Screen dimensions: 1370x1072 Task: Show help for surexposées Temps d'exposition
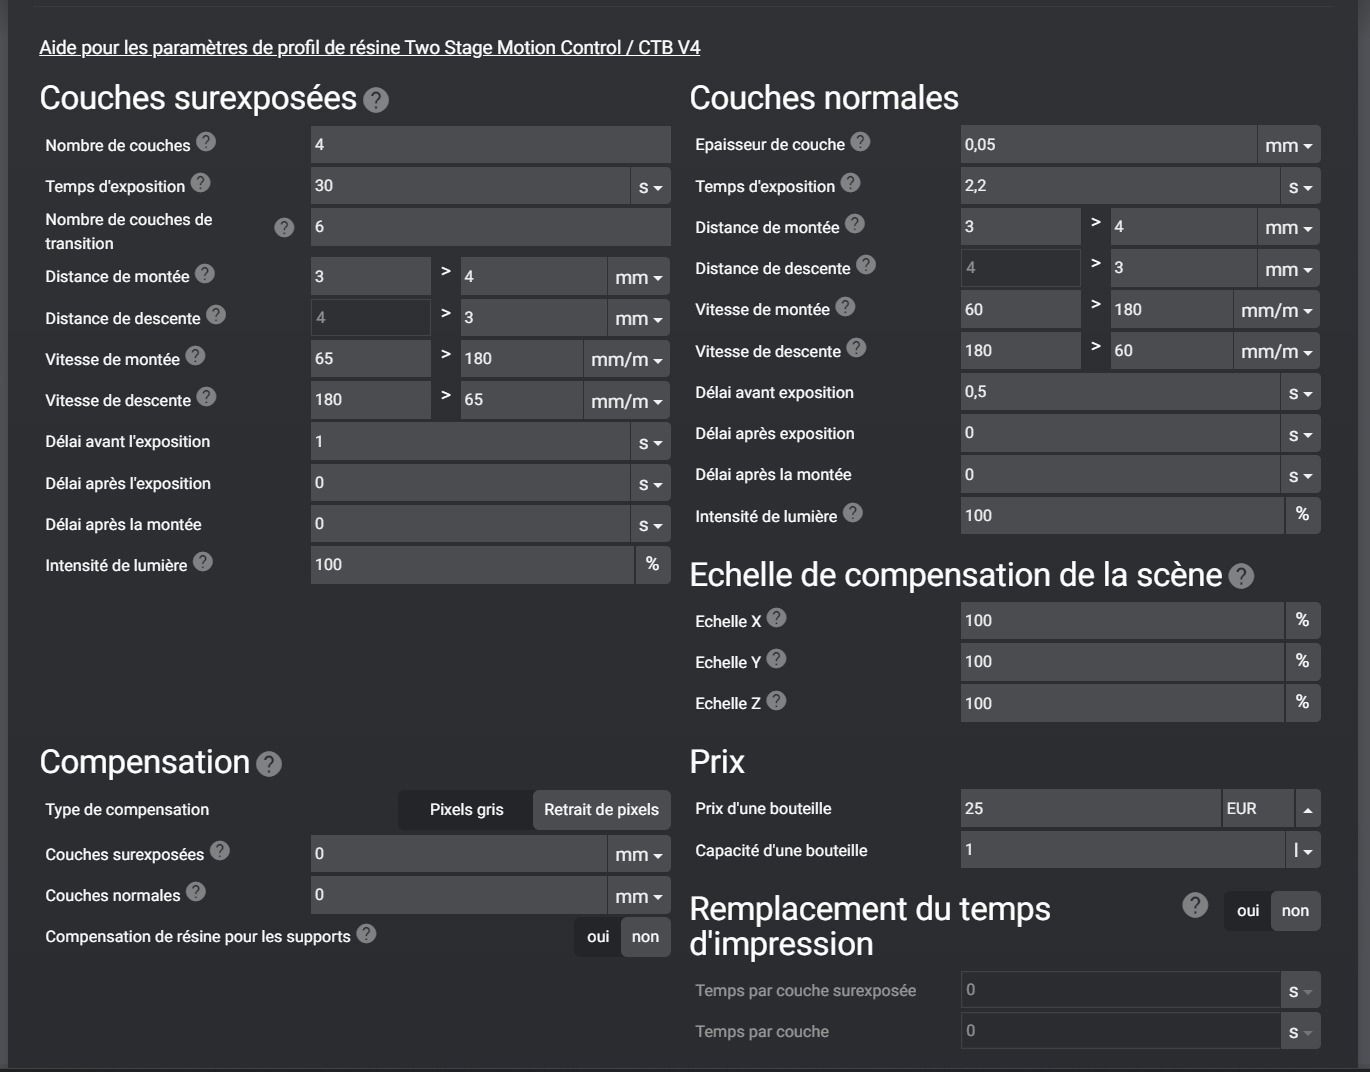click(x=201, y=183)
